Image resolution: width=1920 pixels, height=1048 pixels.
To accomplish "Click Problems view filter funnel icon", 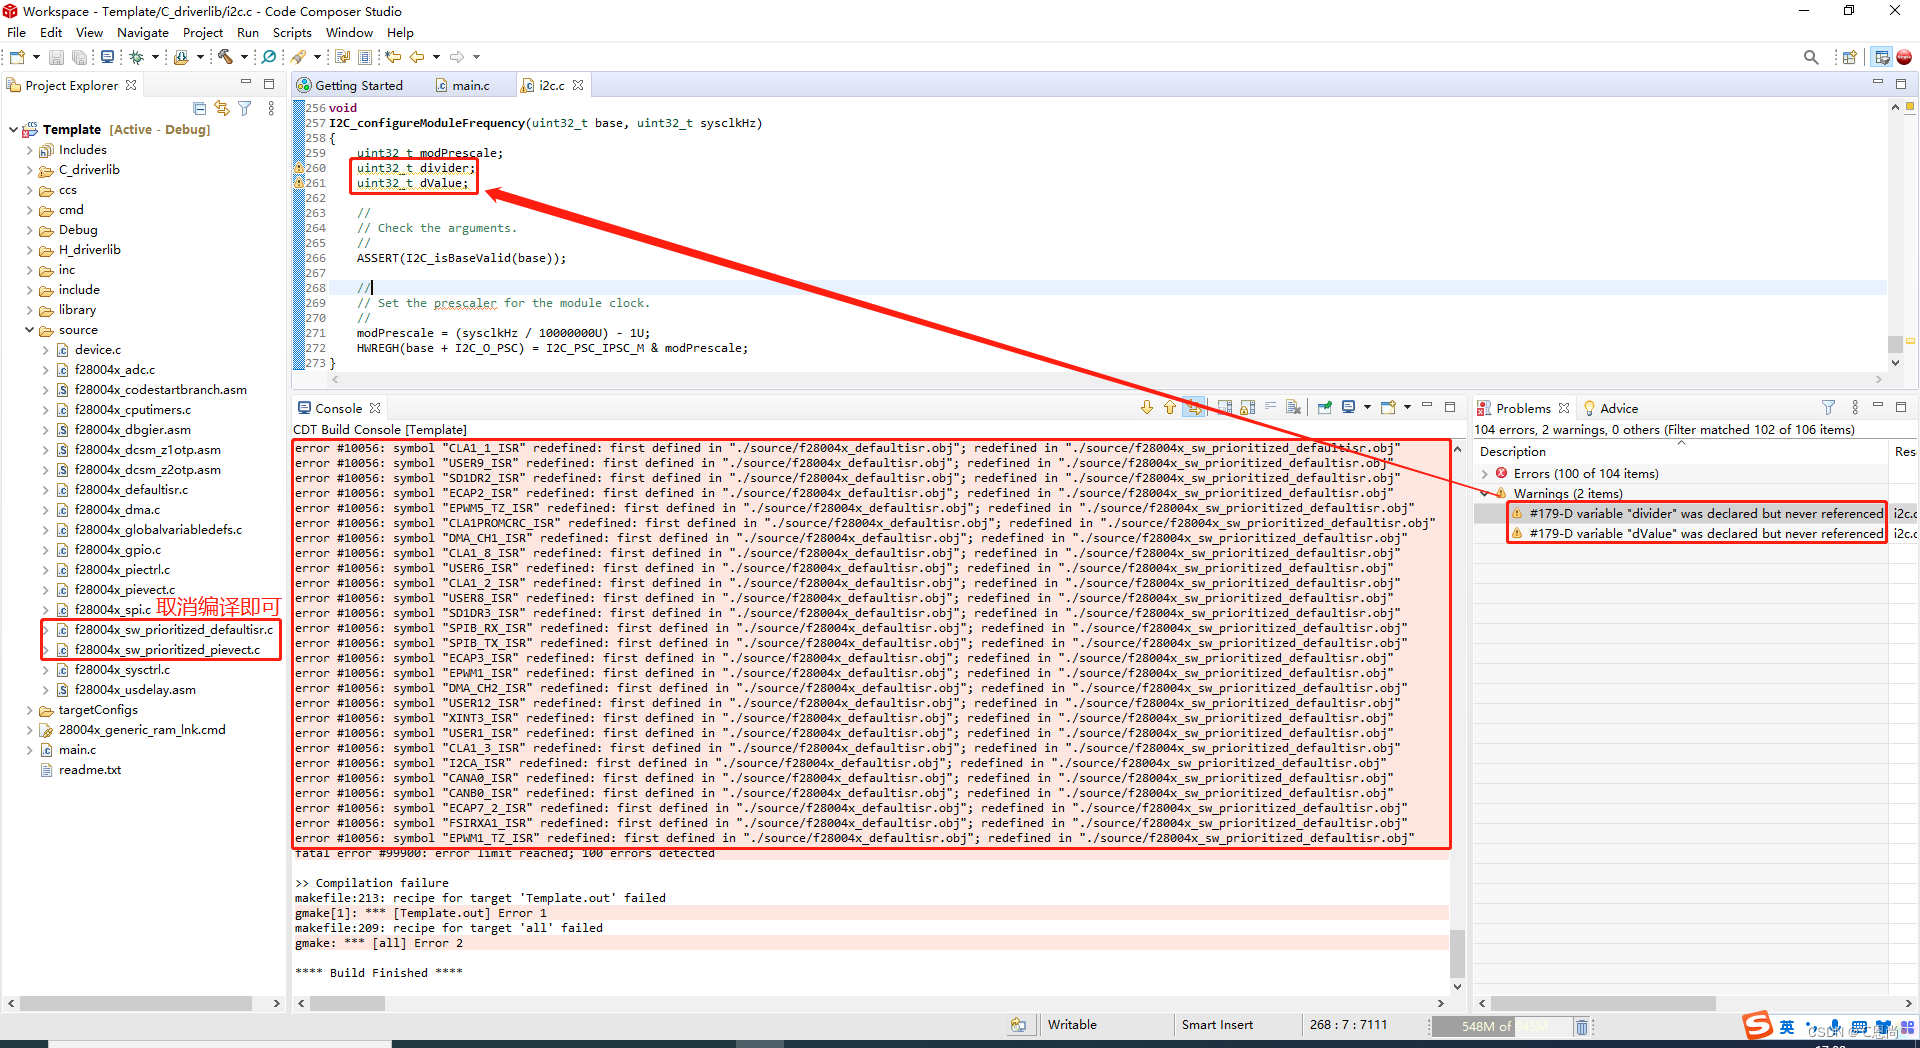I will 1828,407.
